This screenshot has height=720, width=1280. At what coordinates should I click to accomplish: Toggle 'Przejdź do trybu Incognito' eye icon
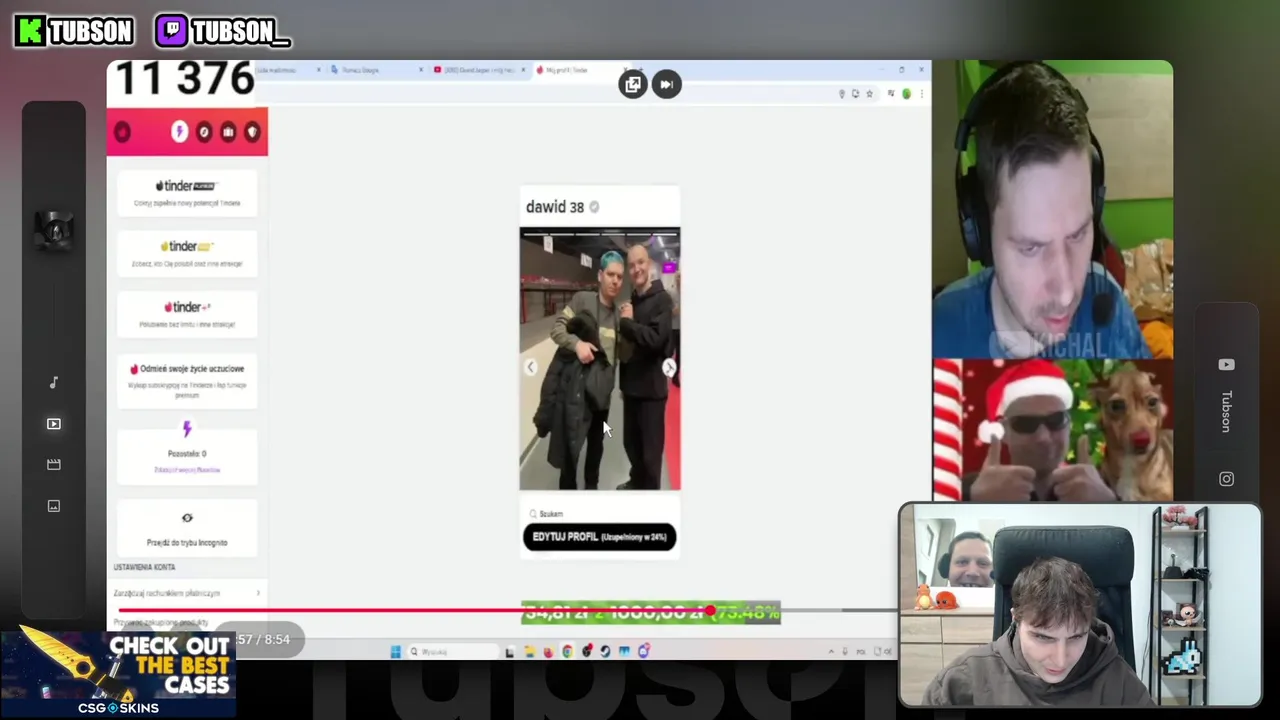pos(187,518)
